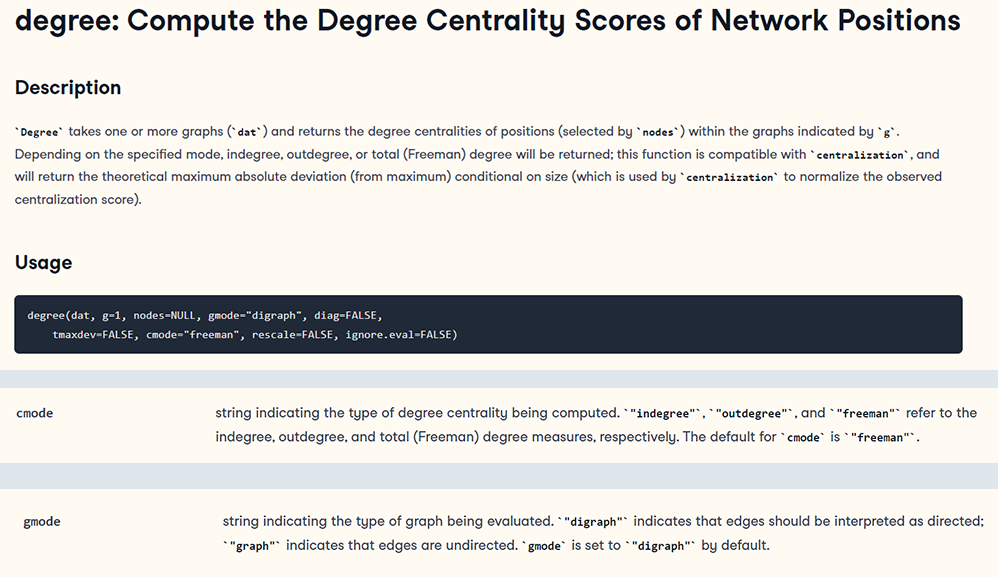Click the gmode argument name
Viewport: 998px width, 577px height.
click(x=42, y=522)
